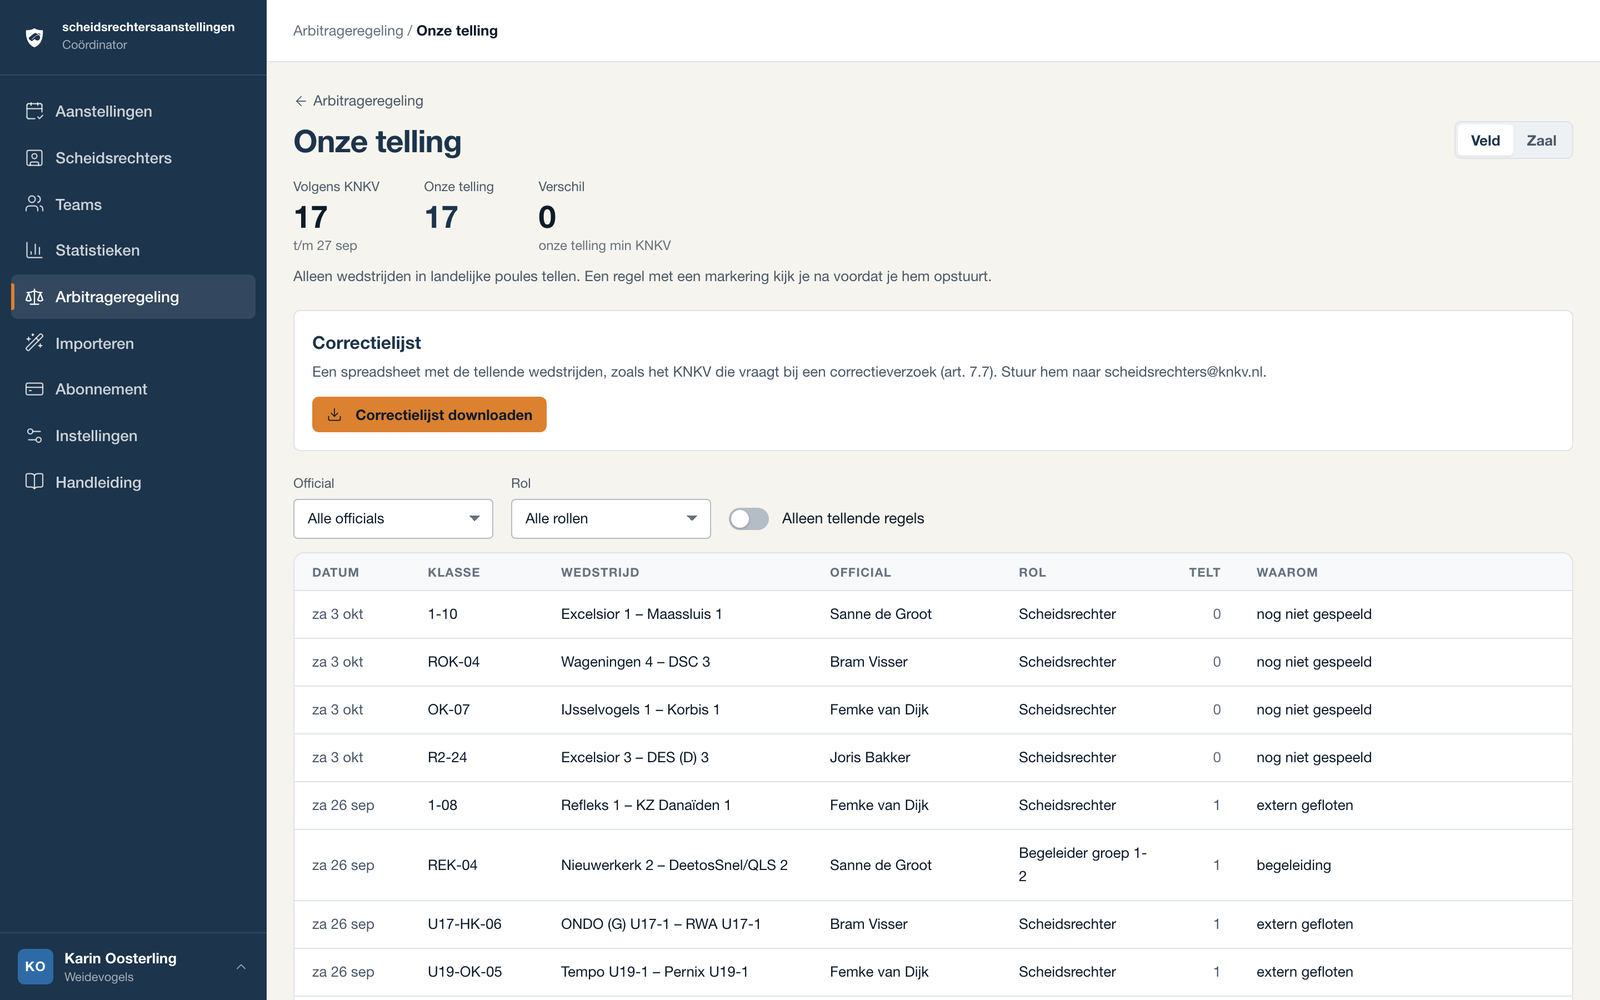Open Abonnement credit card icon
The width and height of the screenshot is (1600, 1000).
(35, 389)
